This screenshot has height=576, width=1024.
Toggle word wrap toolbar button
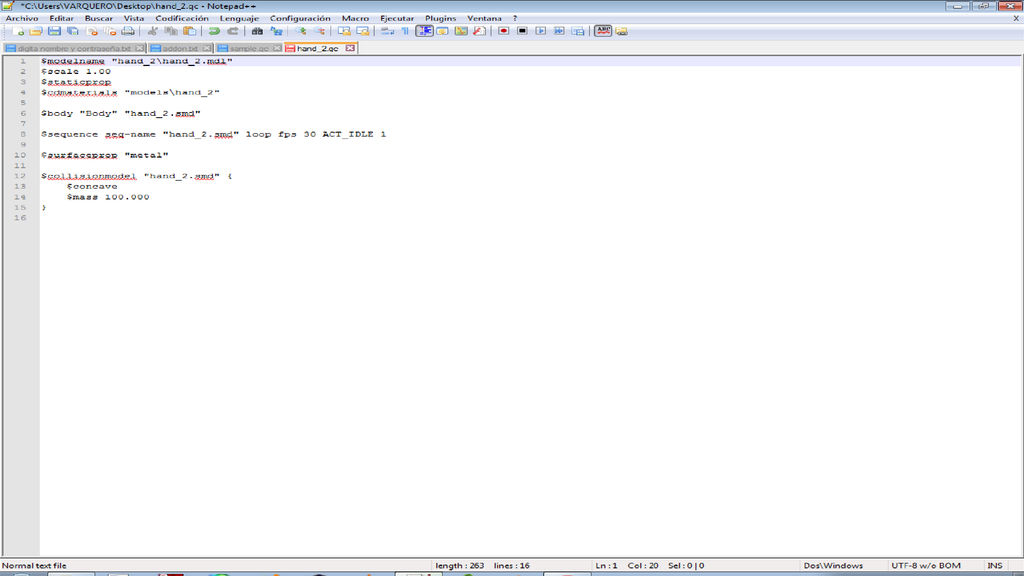(387, 31)
